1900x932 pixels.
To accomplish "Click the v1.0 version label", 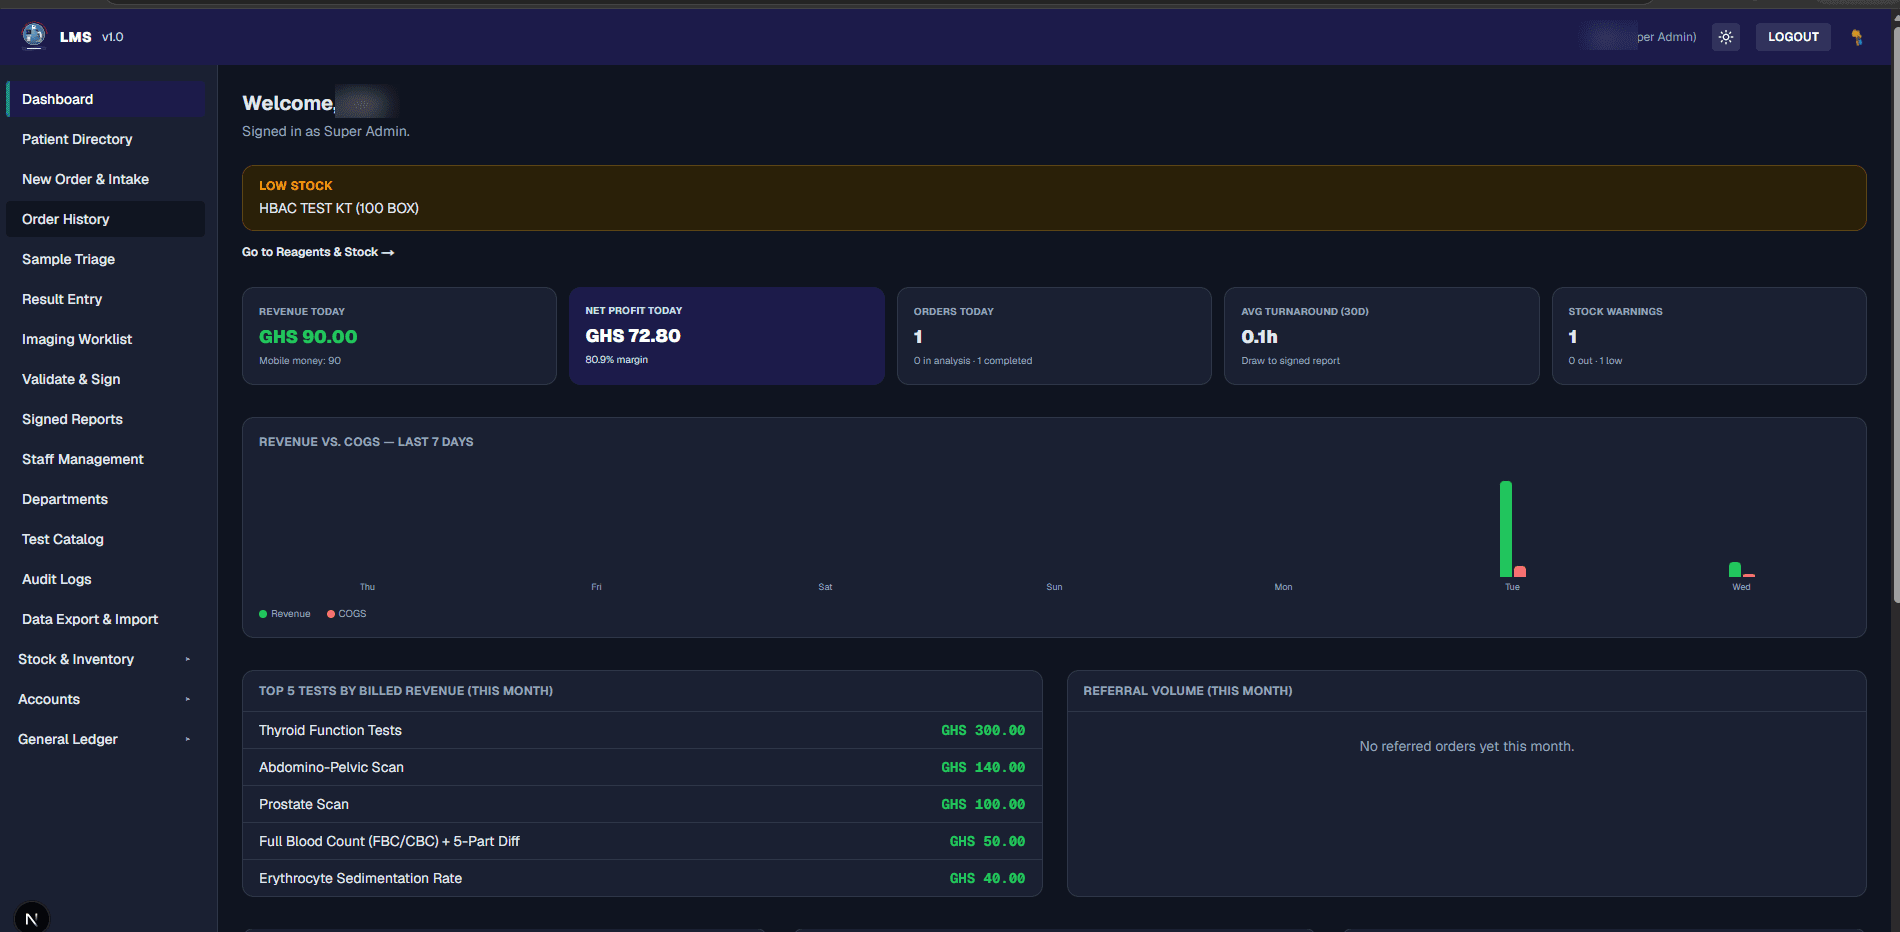I will click(x=113, y=37).
